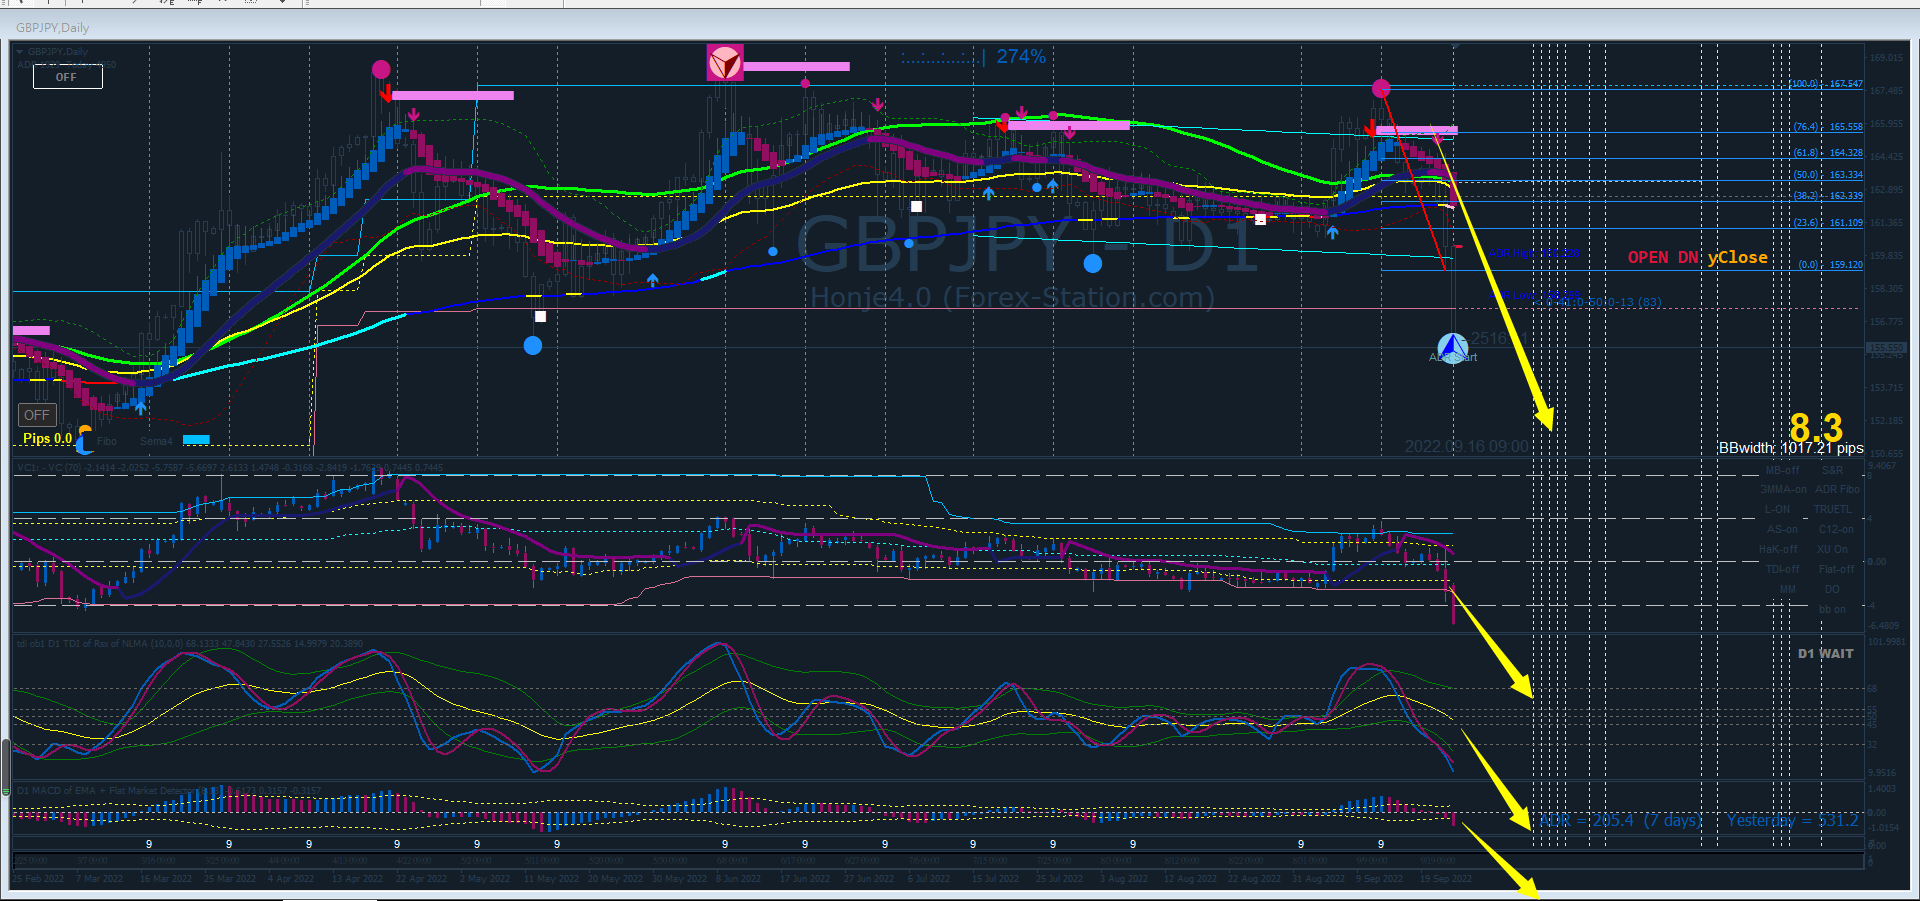Click the cyan color box beside Sema4
This screenshot has width=1920, height=901.
click(196, 440)
